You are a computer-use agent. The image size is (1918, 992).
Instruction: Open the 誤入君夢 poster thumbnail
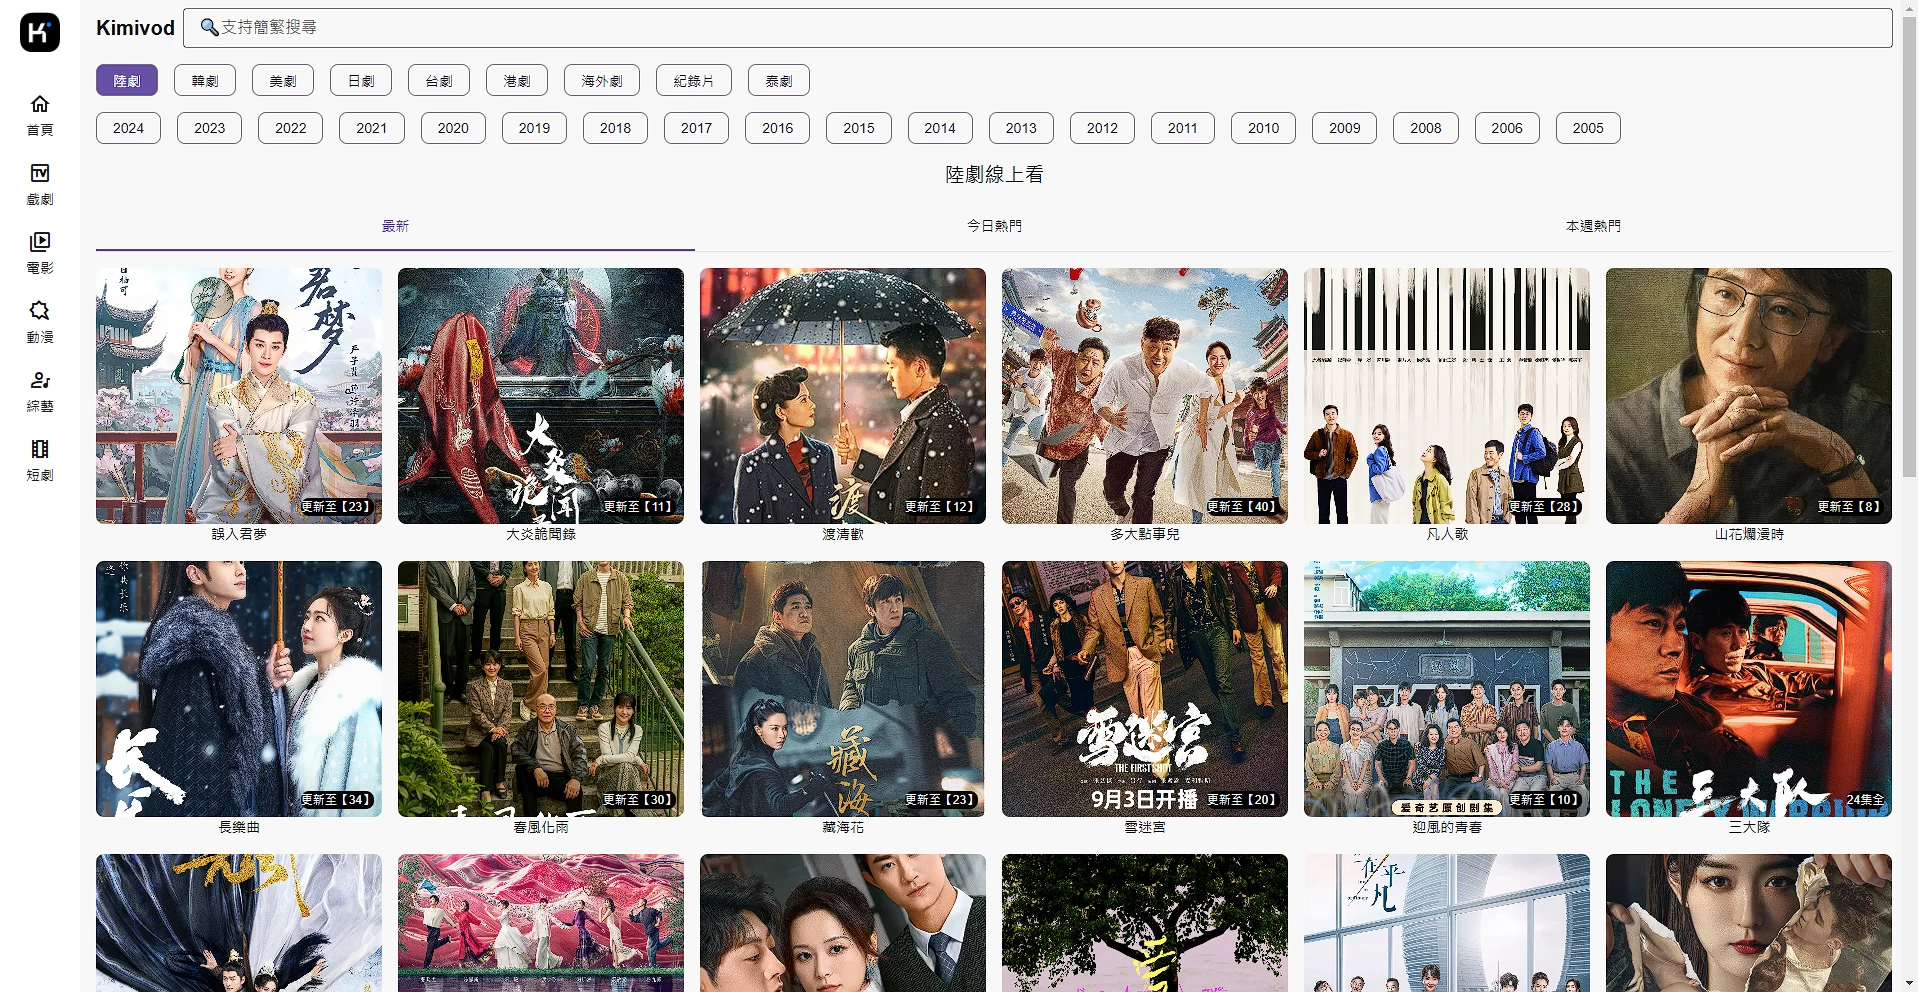(239, 396)
